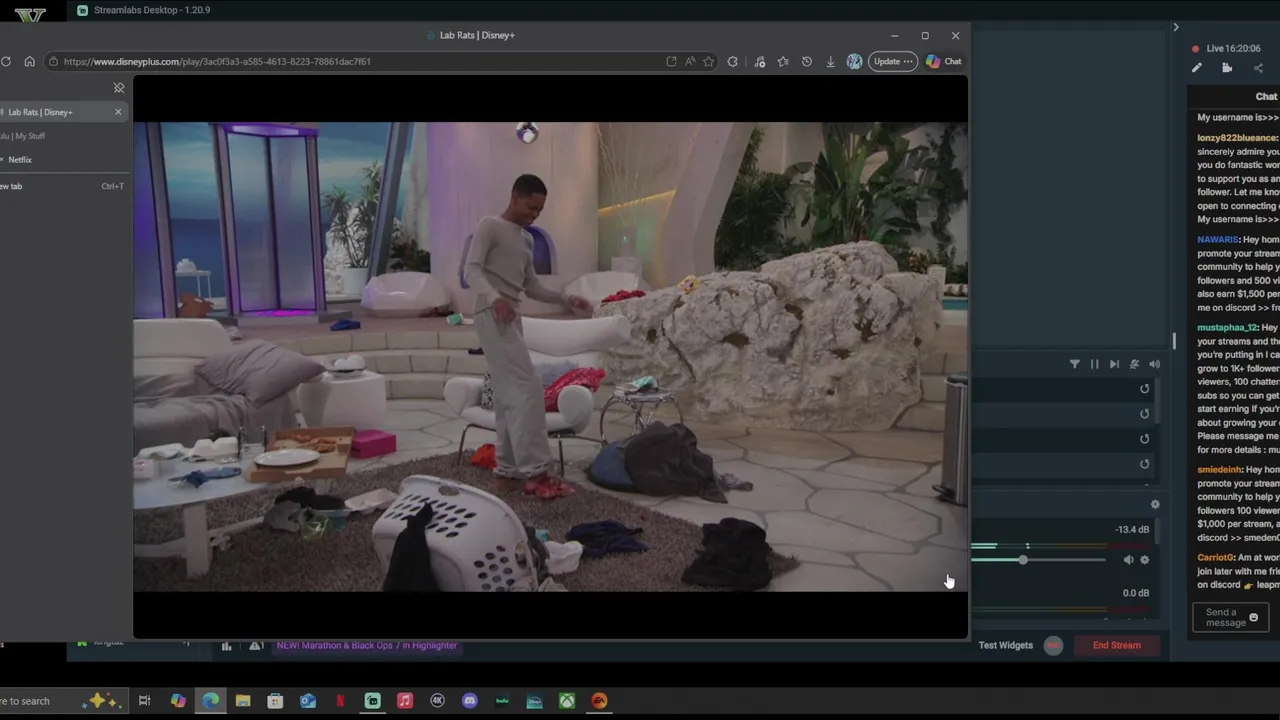Switch to Streamlabs Desktop in taskbar

click(372, 701)
